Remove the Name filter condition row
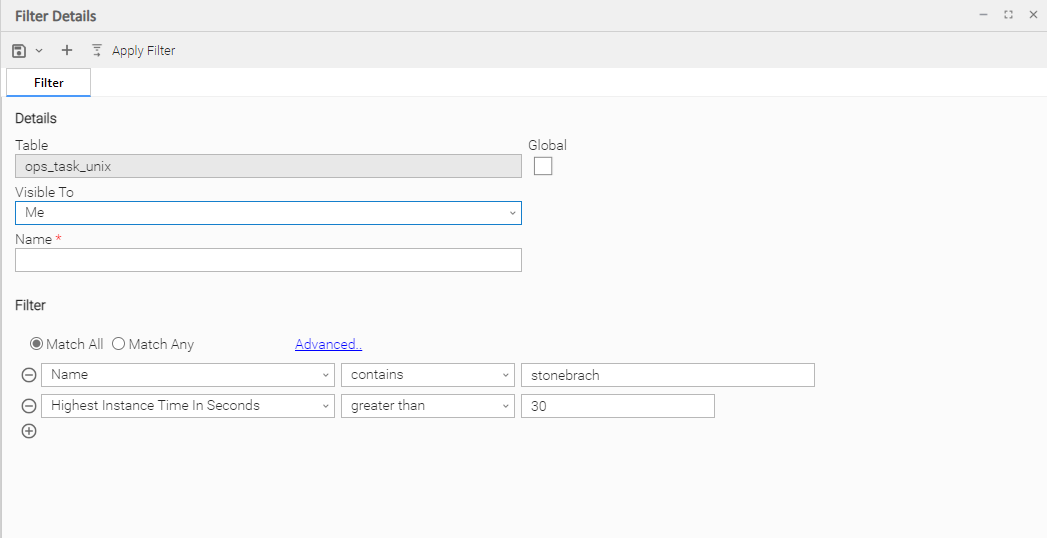This screenshot has height=538, width=1047. 29,375
